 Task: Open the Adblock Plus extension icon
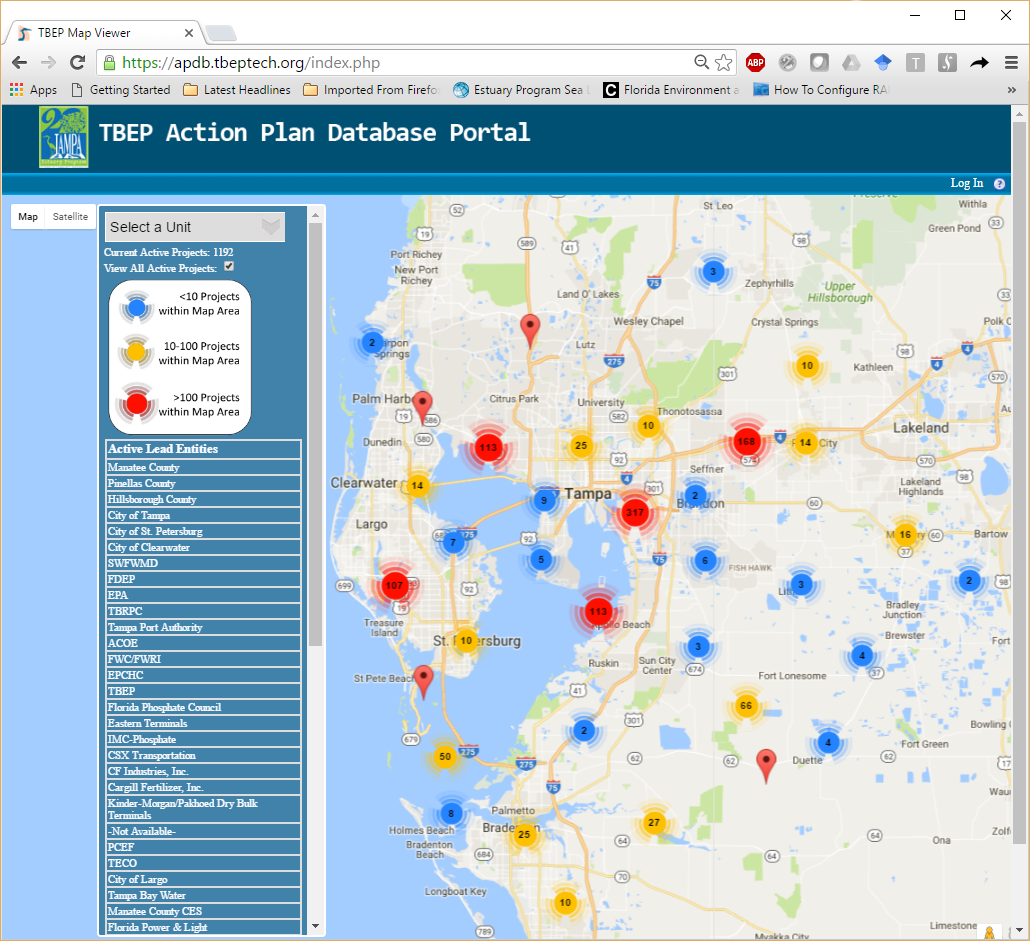[755, 62]
